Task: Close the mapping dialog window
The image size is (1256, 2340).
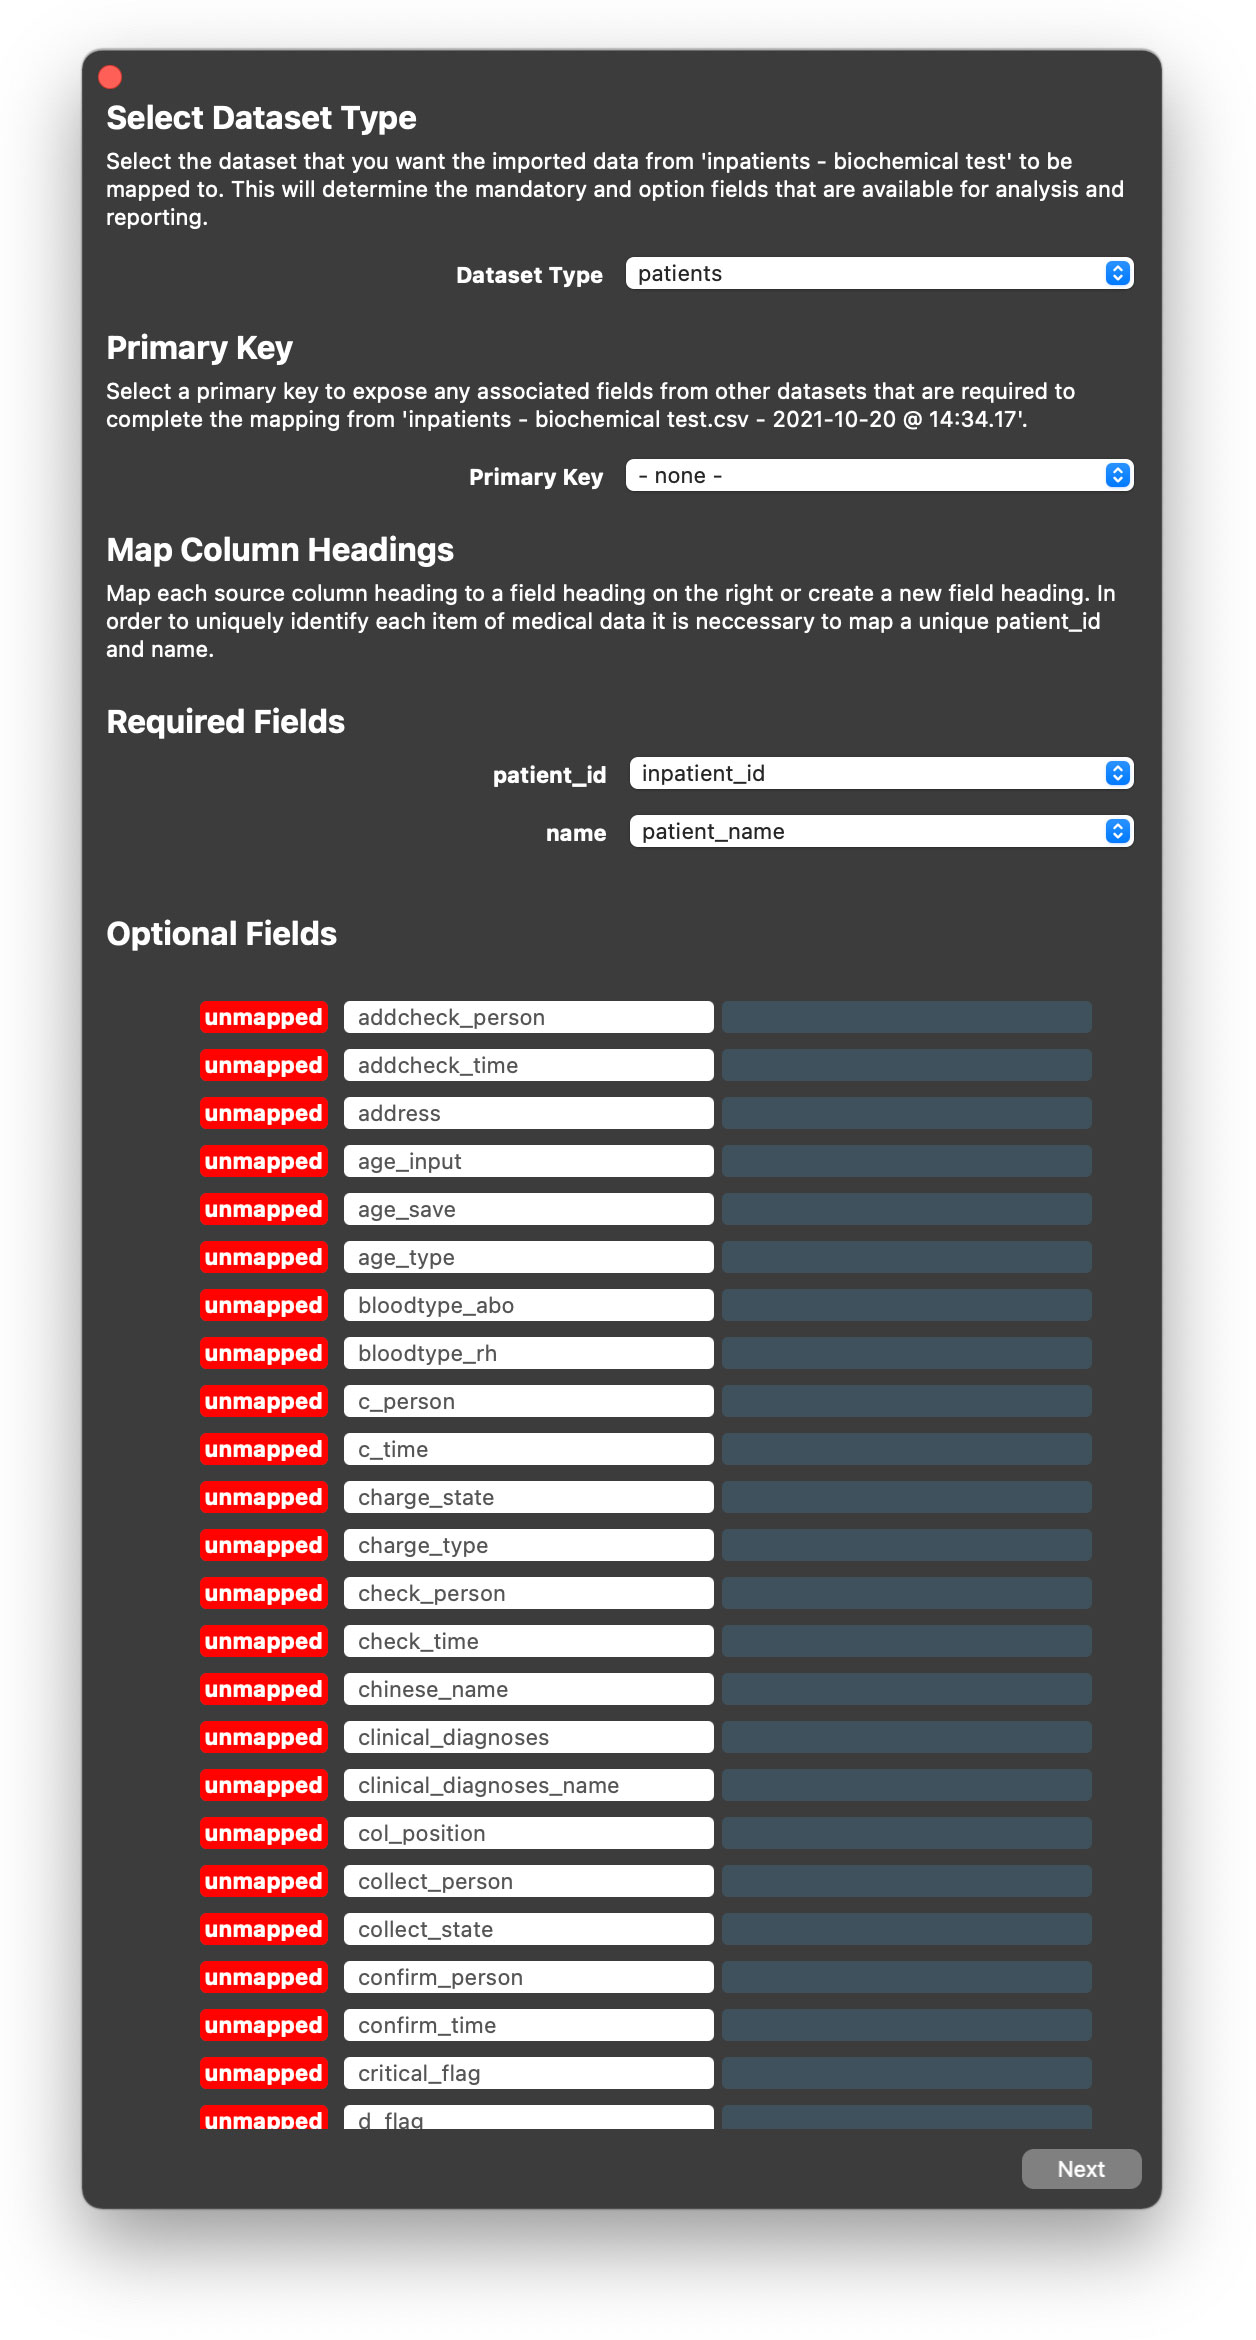Action: coord(110,77)
